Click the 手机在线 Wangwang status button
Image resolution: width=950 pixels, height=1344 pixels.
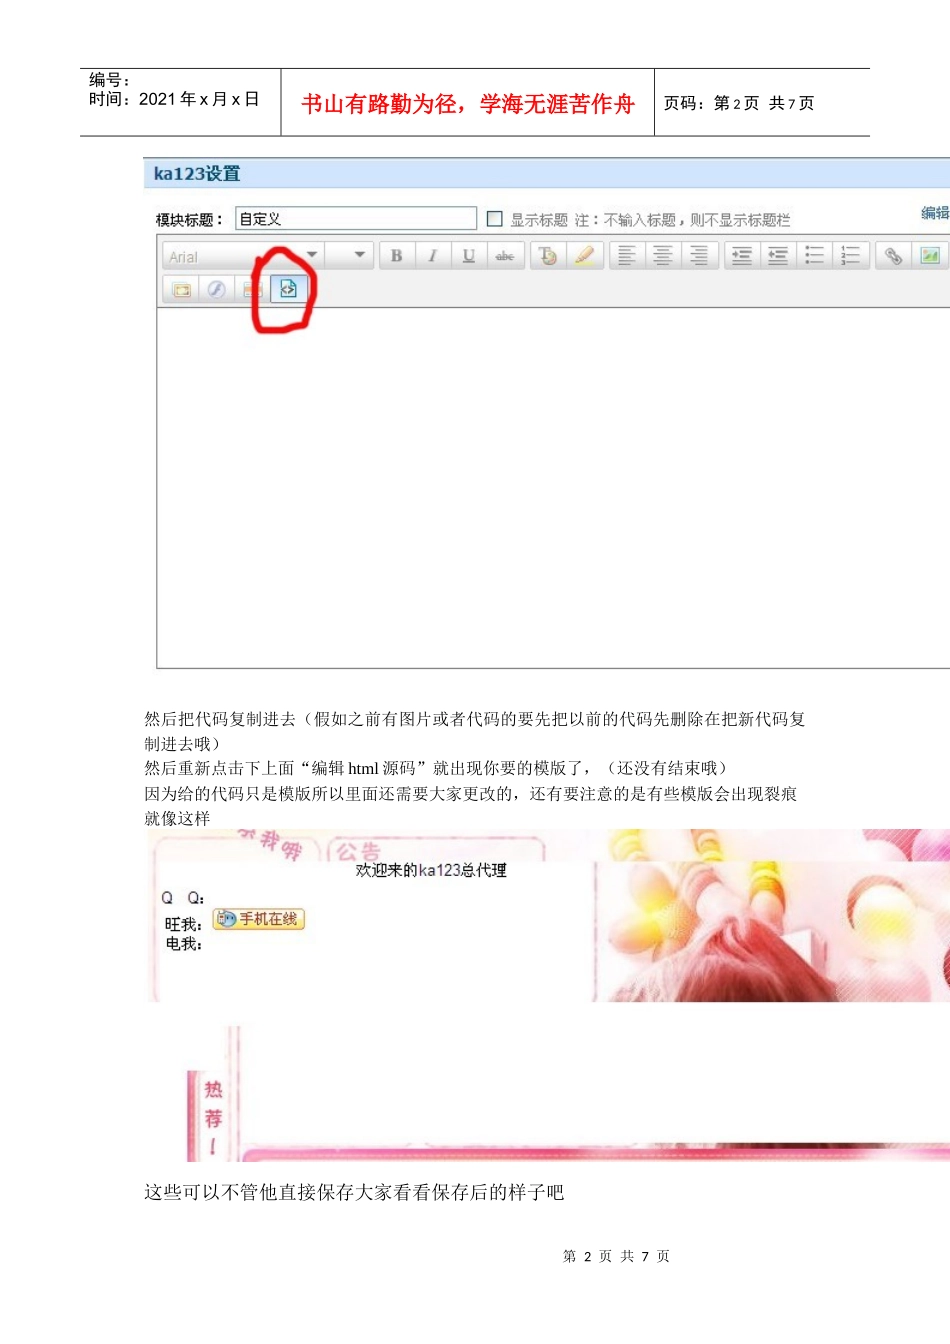(x=259, y=919)
